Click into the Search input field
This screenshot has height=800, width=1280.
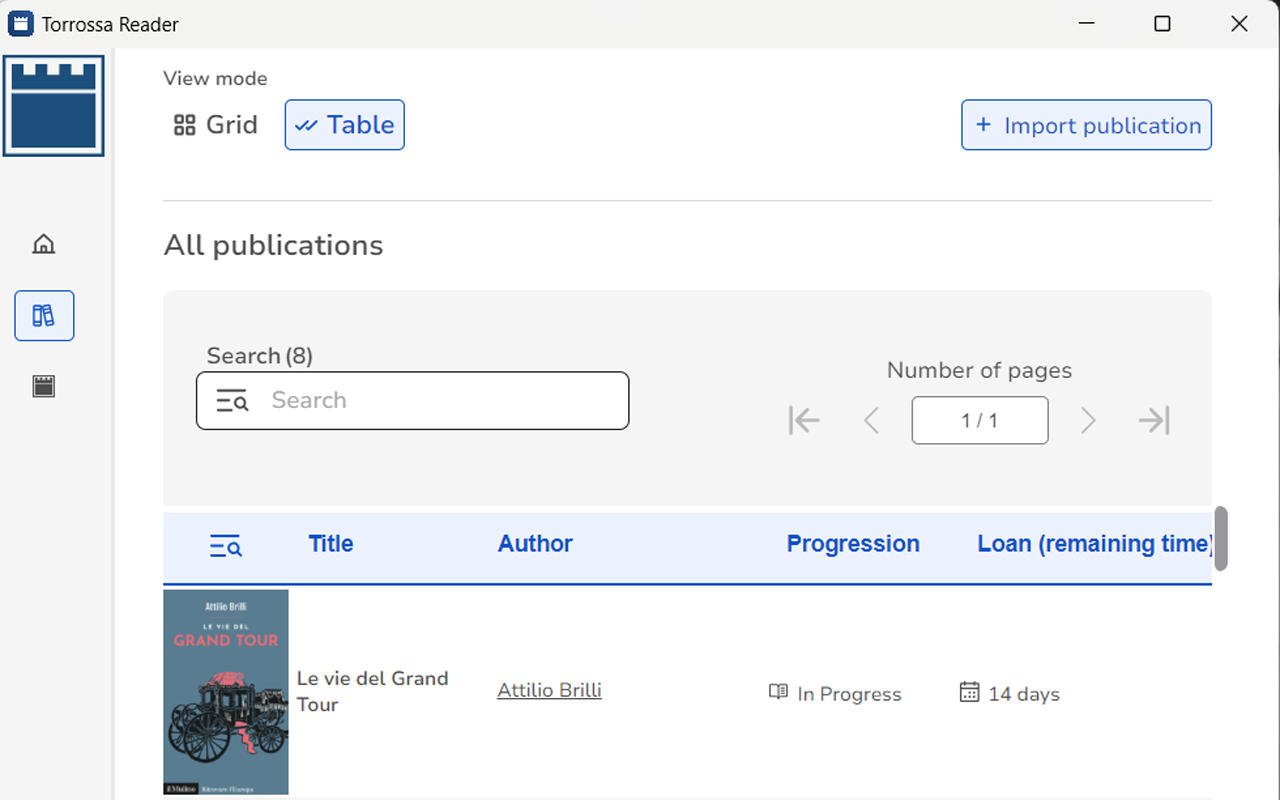coord(413,401)
